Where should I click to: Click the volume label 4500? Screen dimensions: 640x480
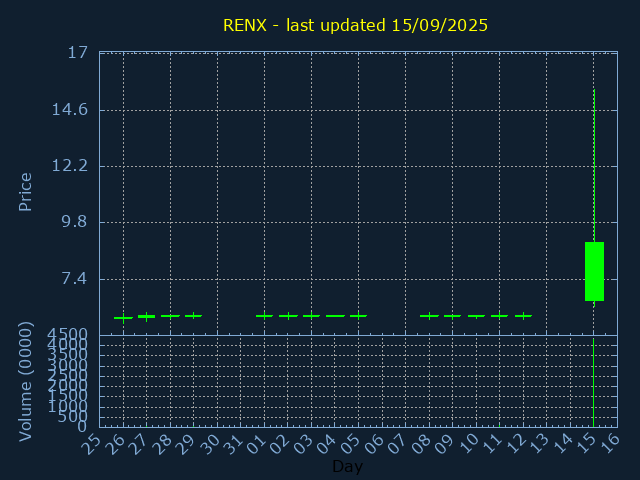pyautogui.click(x=68, y=334)
